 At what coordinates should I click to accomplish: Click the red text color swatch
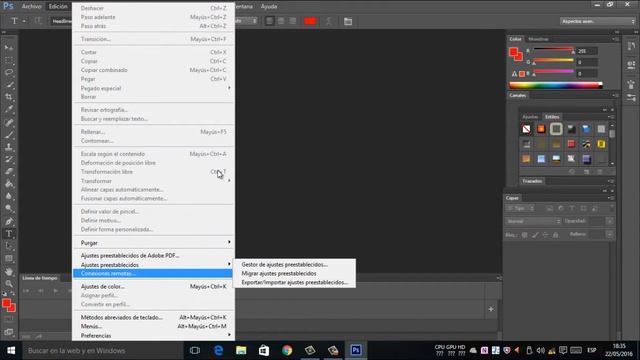pyautogui.click(x=310, y=21)
